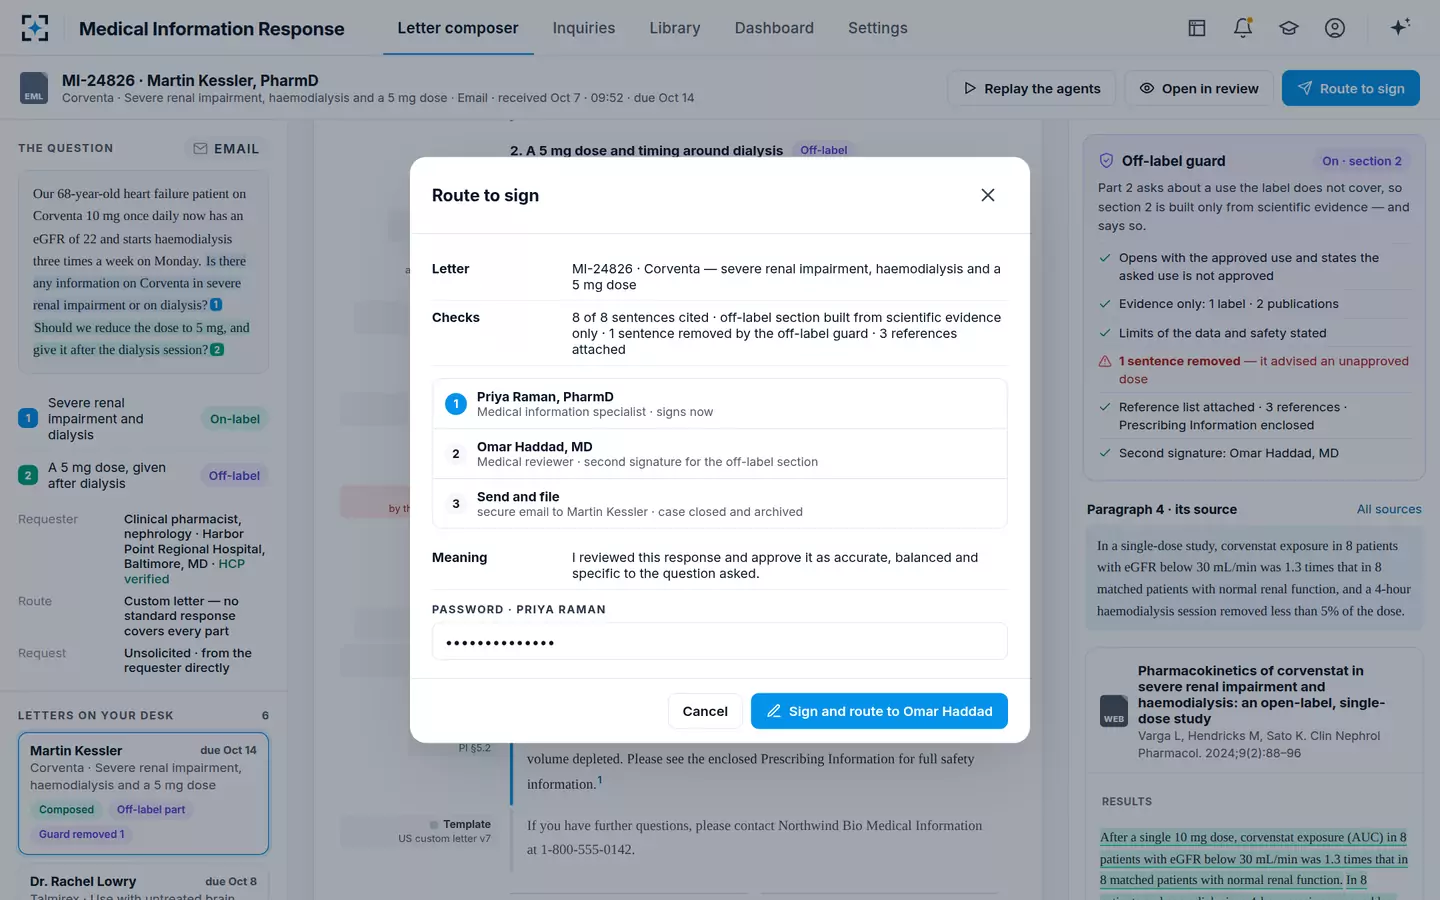Click Open in review button
Image resolution: width=1440 pixels, height=900 pixels.
[1199, 88]
